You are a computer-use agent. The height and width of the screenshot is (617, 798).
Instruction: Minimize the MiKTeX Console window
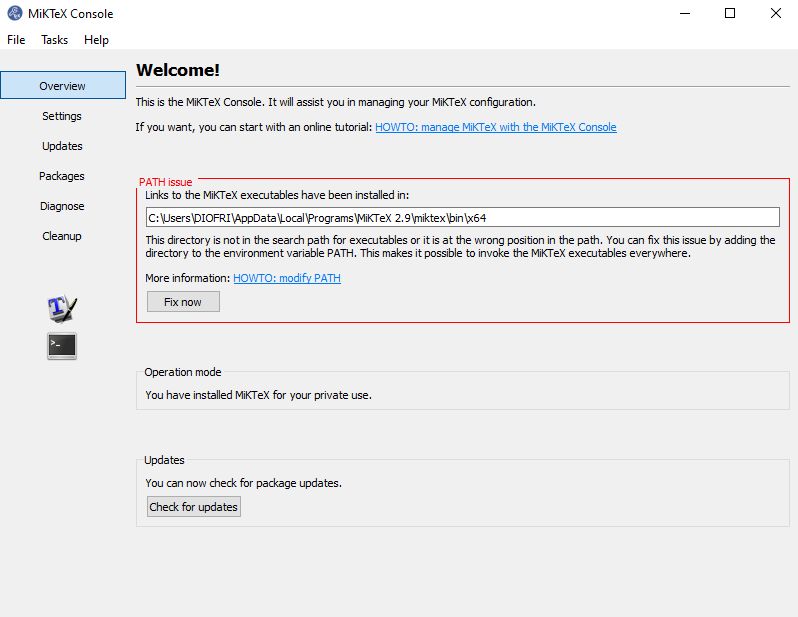pyautogui.click(x=685, y=13)
